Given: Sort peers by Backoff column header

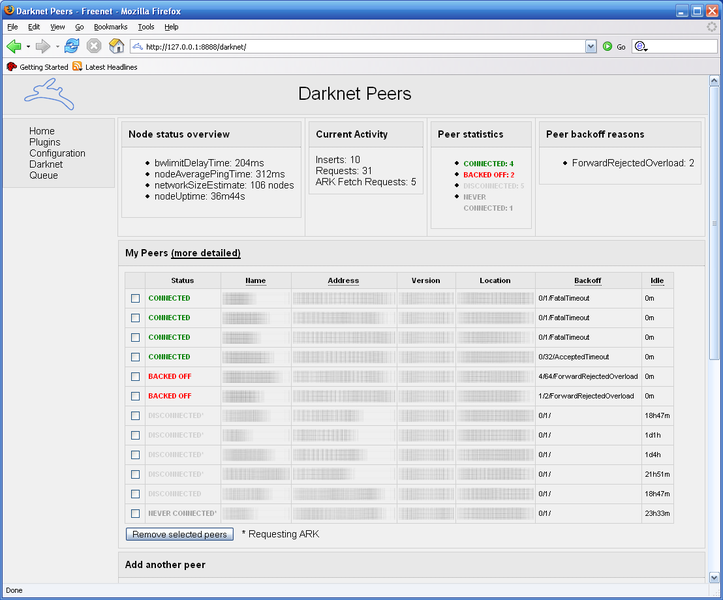Looking at the screenshot, I should 587,280.
